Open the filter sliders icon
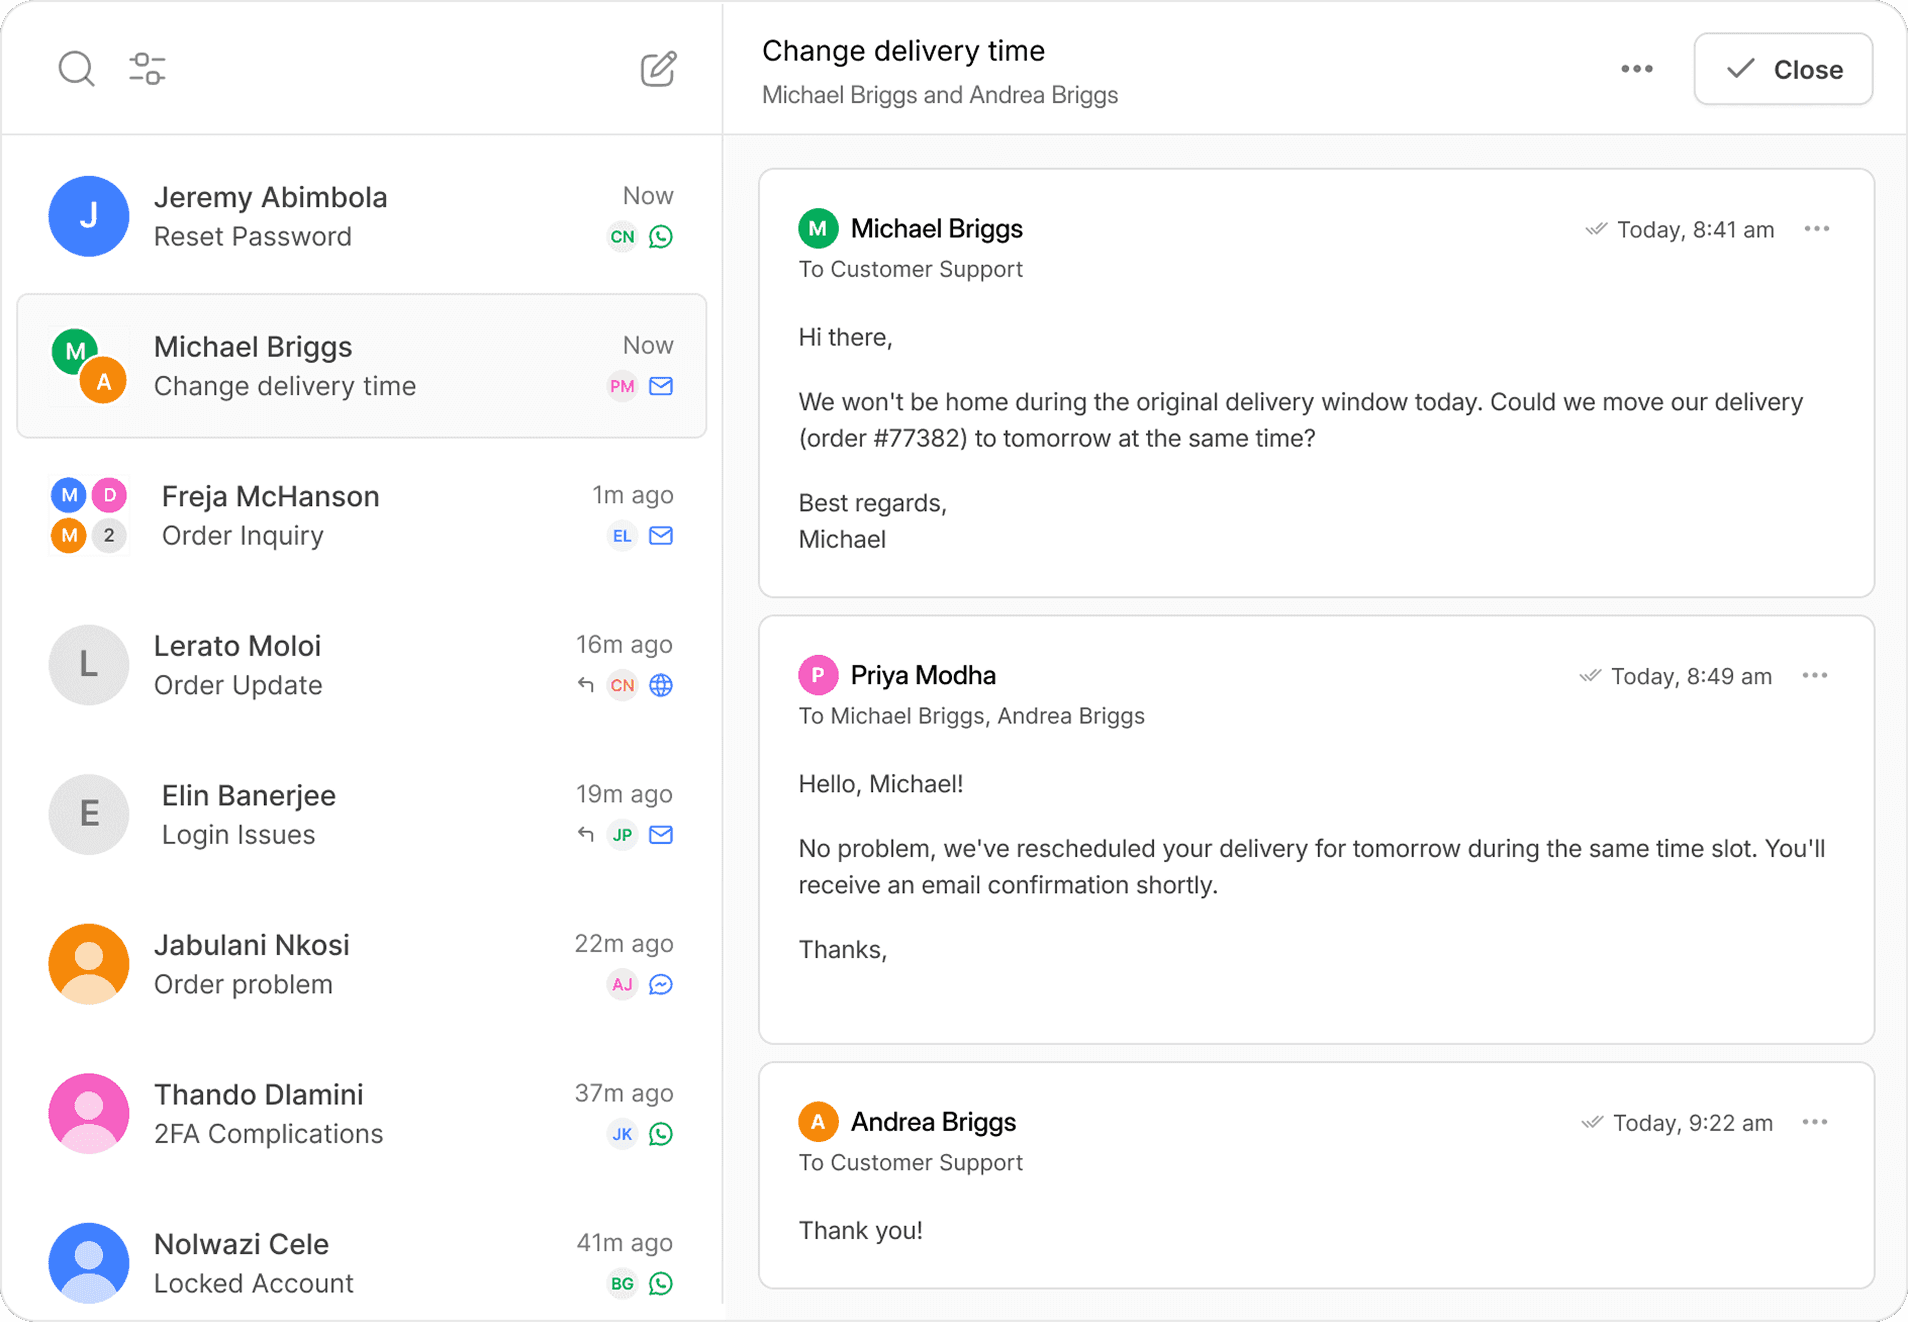Image resolution: width=1908 pixels, height=1322 pixels. 147,69
